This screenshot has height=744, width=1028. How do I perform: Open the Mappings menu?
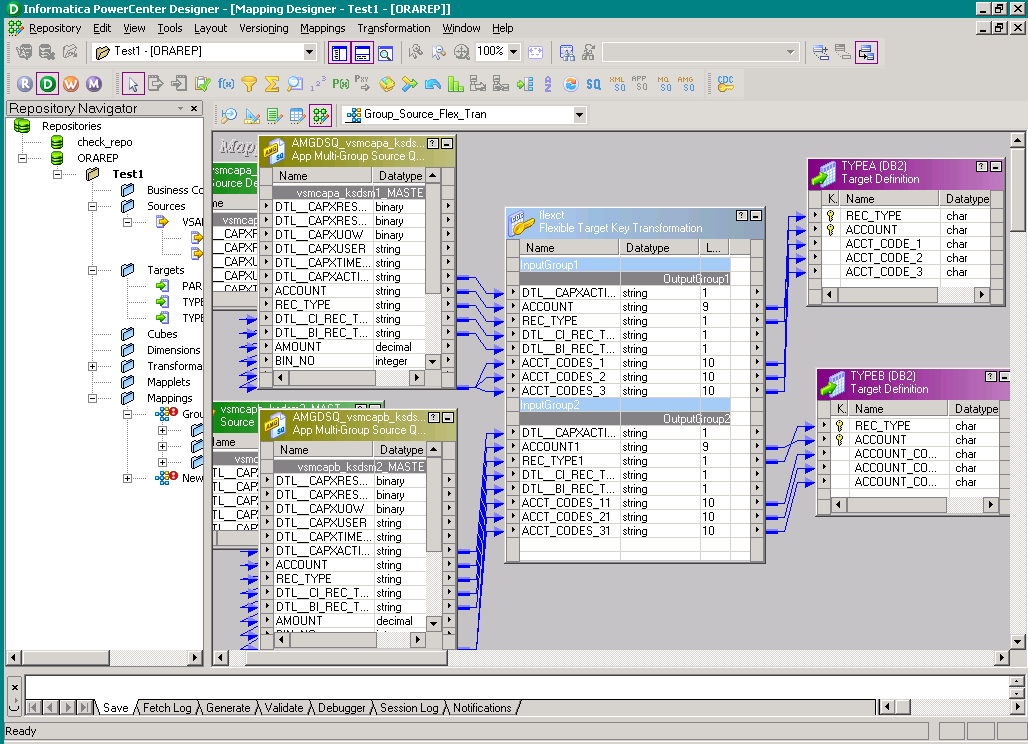tap(322, 28)
